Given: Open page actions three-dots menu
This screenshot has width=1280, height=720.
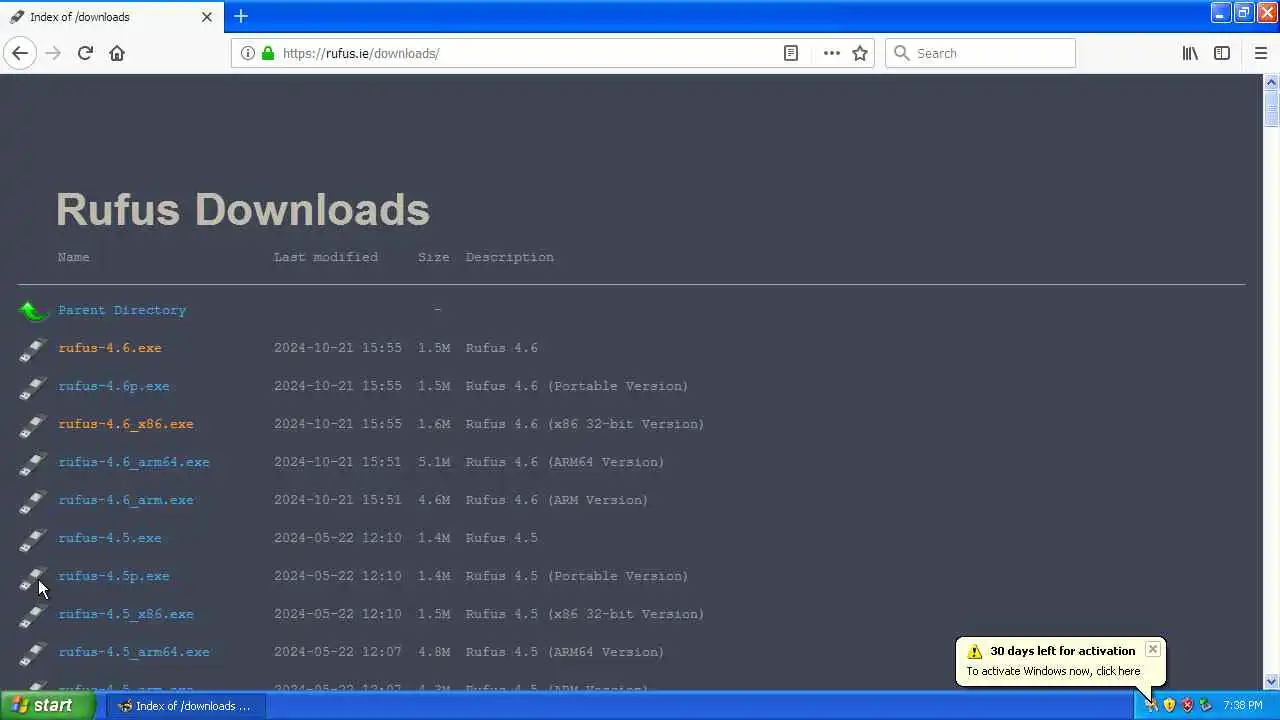Looking at the screenshot, I should (831, 53).
